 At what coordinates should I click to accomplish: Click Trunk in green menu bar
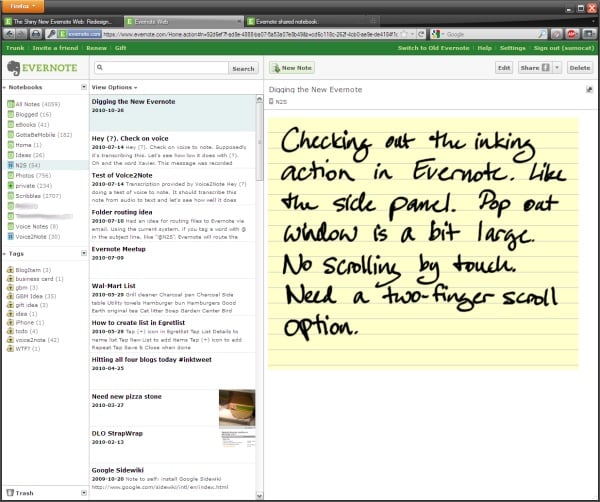15,48
